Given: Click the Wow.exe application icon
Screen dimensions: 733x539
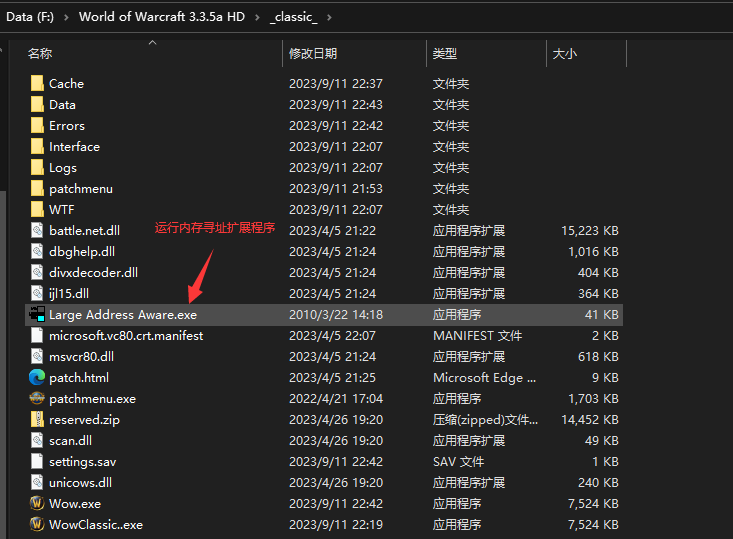Looking at the screenshot, I should point(37,503).
